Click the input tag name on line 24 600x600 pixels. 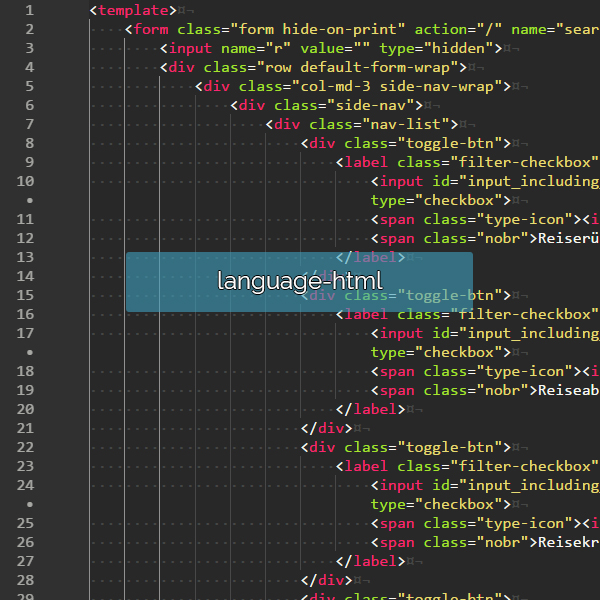[x=401, y=485]
